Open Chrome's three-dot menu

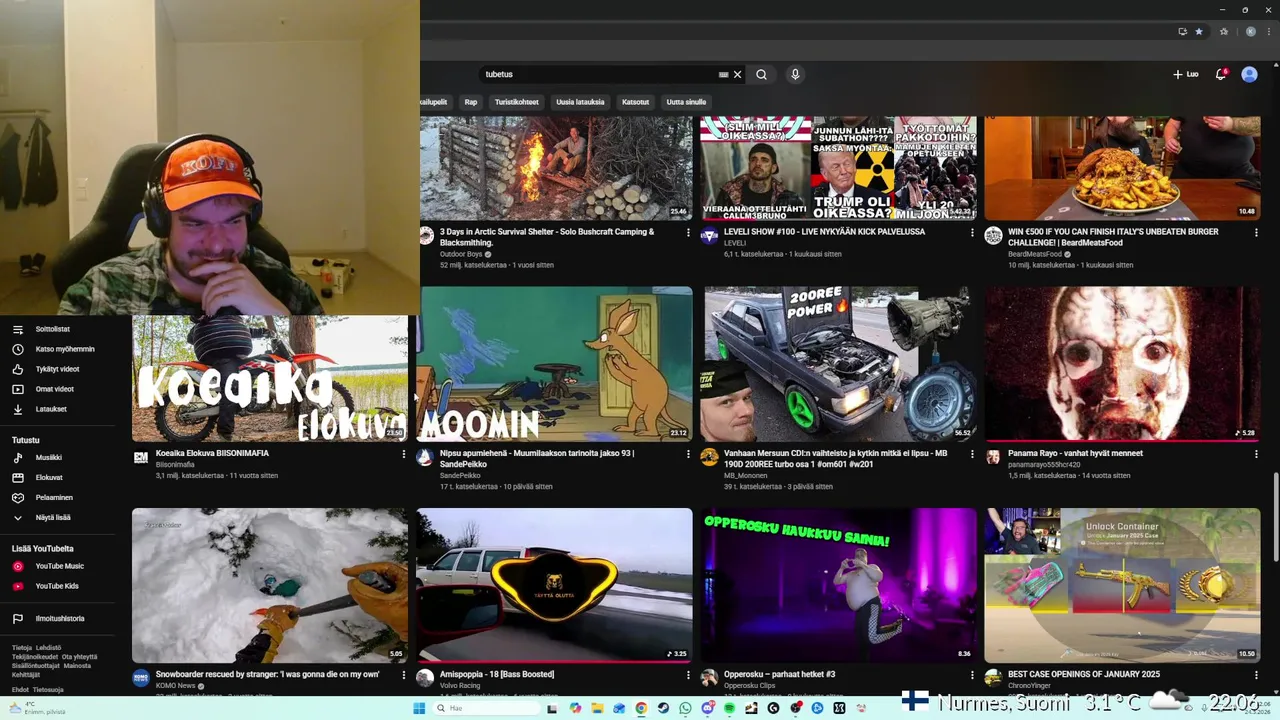1268,31
